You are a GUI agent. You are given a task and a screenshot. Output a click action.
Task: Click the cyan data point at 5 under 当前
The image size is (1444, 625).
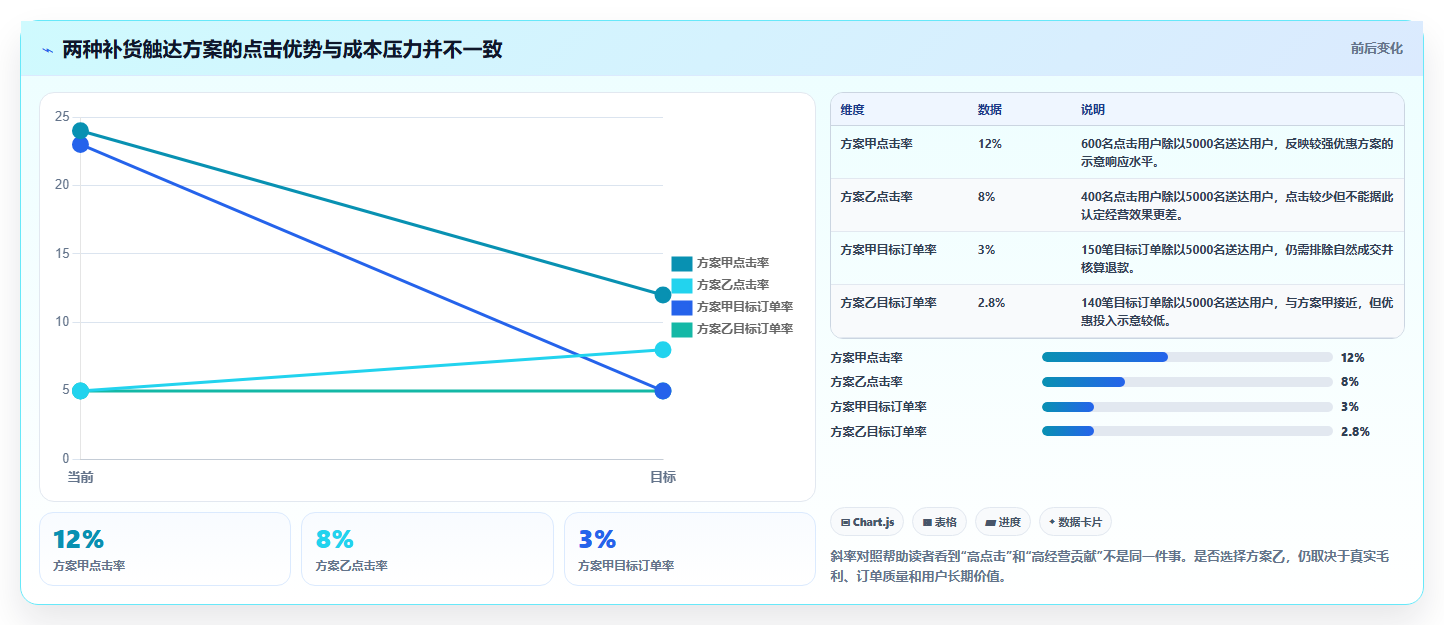tap(81, 391)
